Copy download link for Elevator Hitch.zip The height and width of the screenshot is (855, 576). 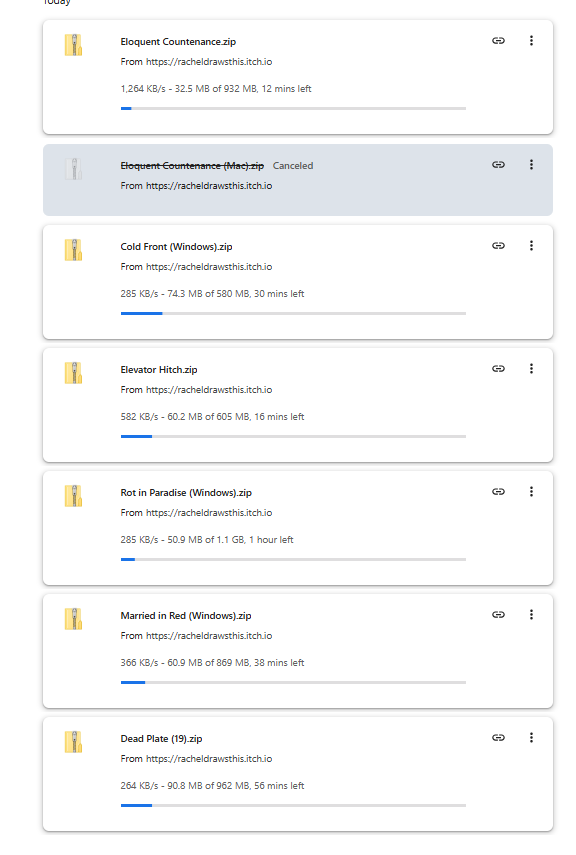click(x=498, y=369)
